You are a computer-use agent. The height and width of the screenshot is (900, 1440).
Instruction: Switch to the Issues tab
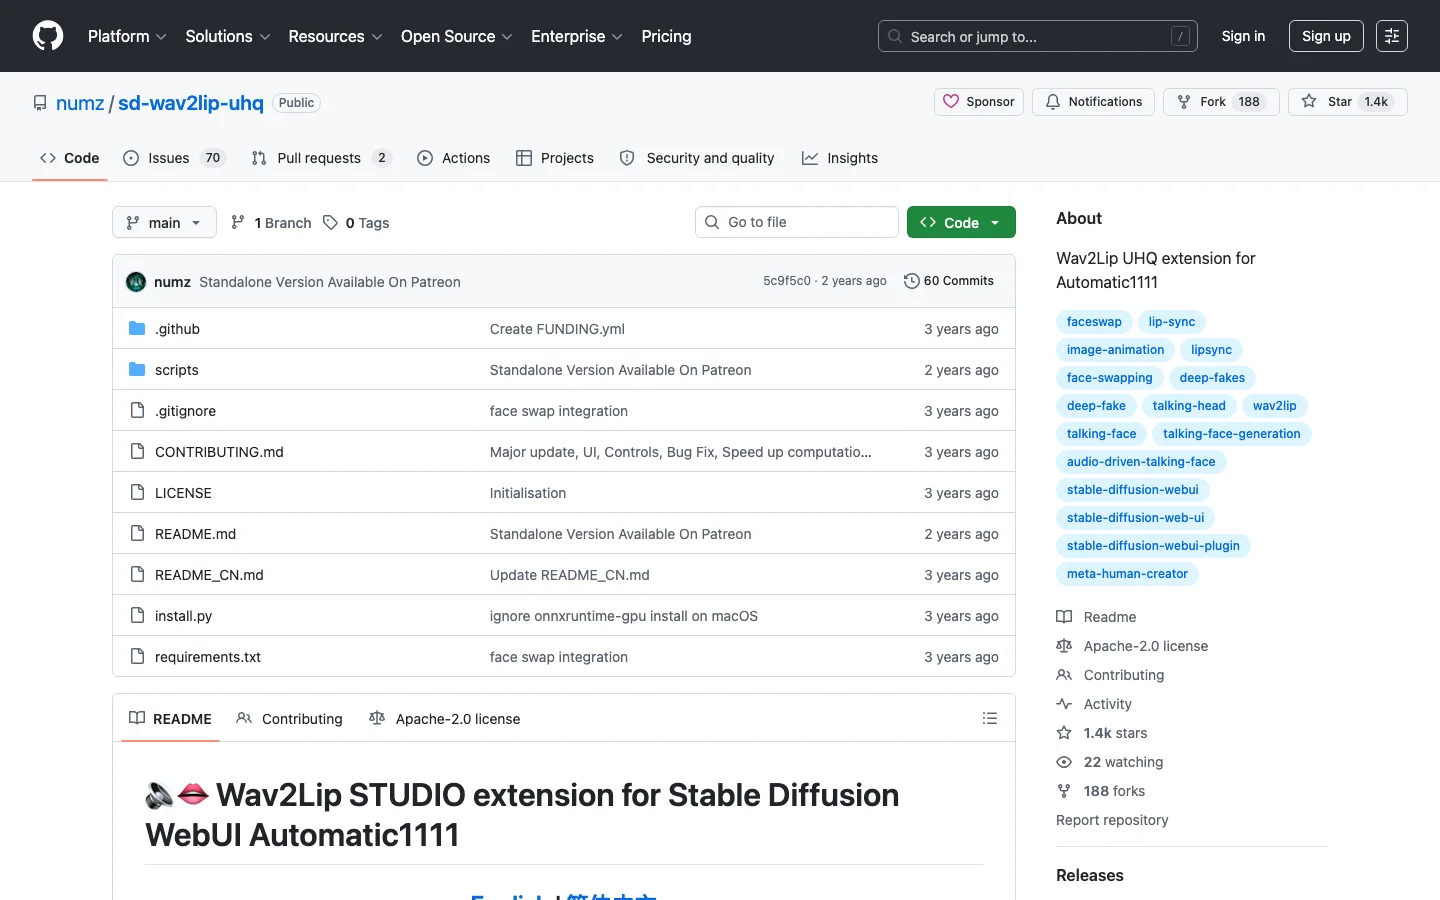click(x=174, y=158)
